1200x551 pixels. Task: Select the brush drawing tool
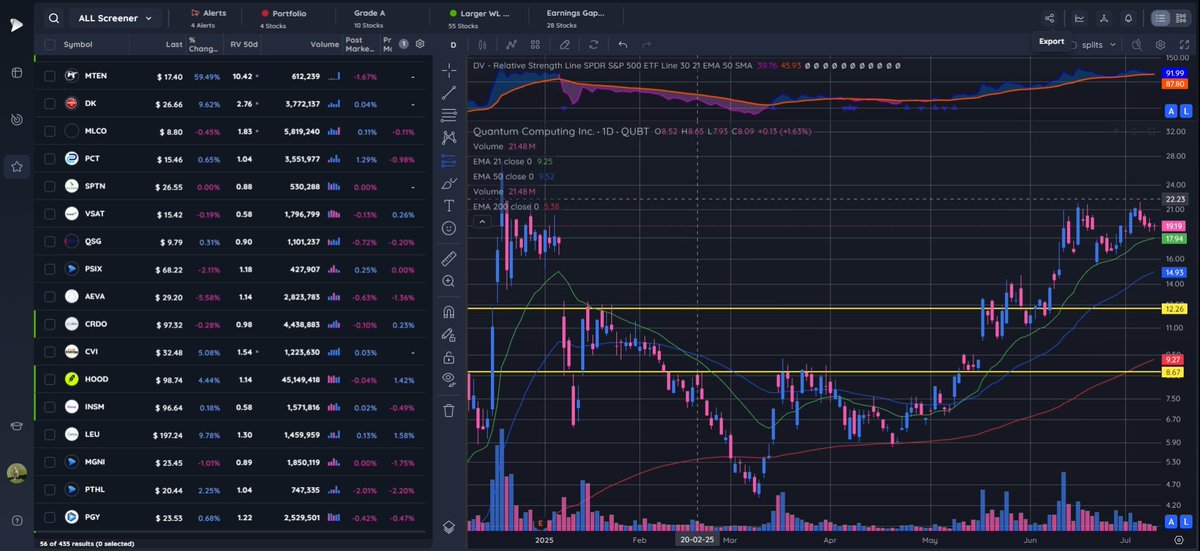click(x=449, y=182)
